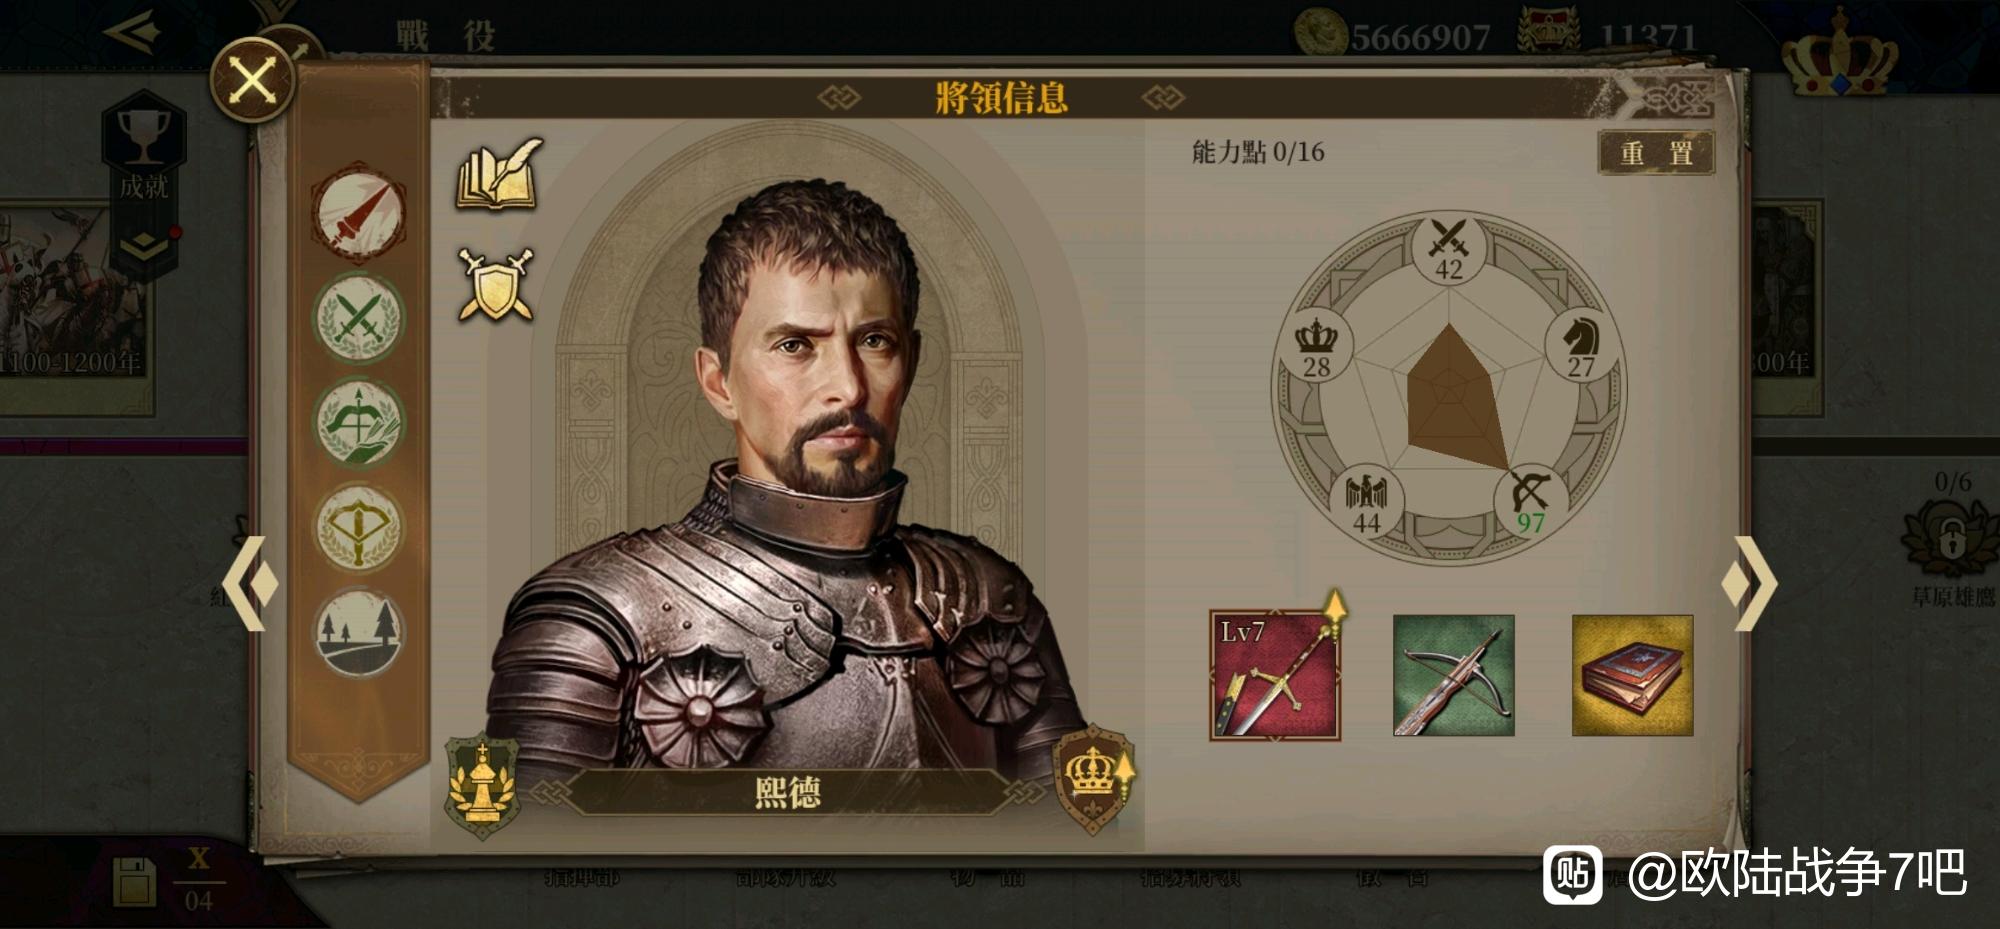Select the crossed swords skill in sidebar
The width and height of the screenshot is (2000, 929).
(x=358, y=318)
